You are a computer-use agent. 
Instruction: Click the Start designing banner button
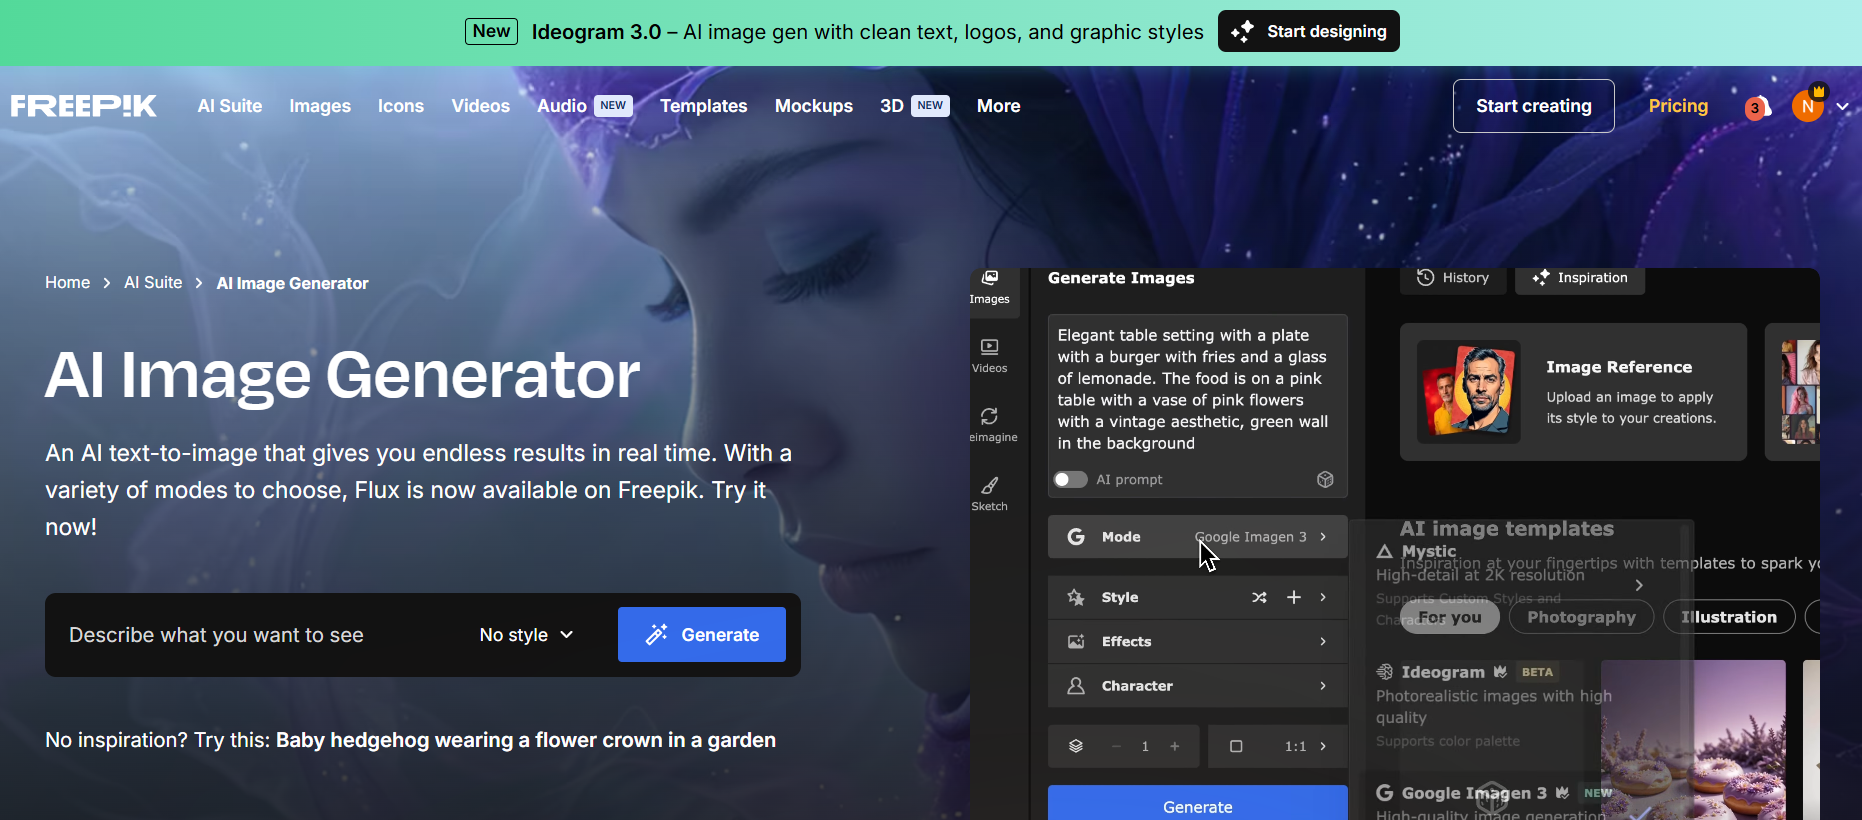(1308, 31)
